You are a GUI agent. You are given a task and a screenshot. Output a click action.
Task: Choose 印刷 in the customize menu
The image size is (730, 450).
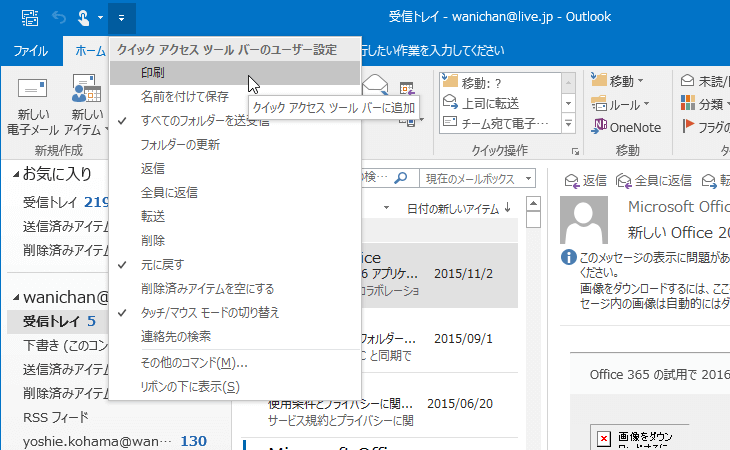click(235, 73)
